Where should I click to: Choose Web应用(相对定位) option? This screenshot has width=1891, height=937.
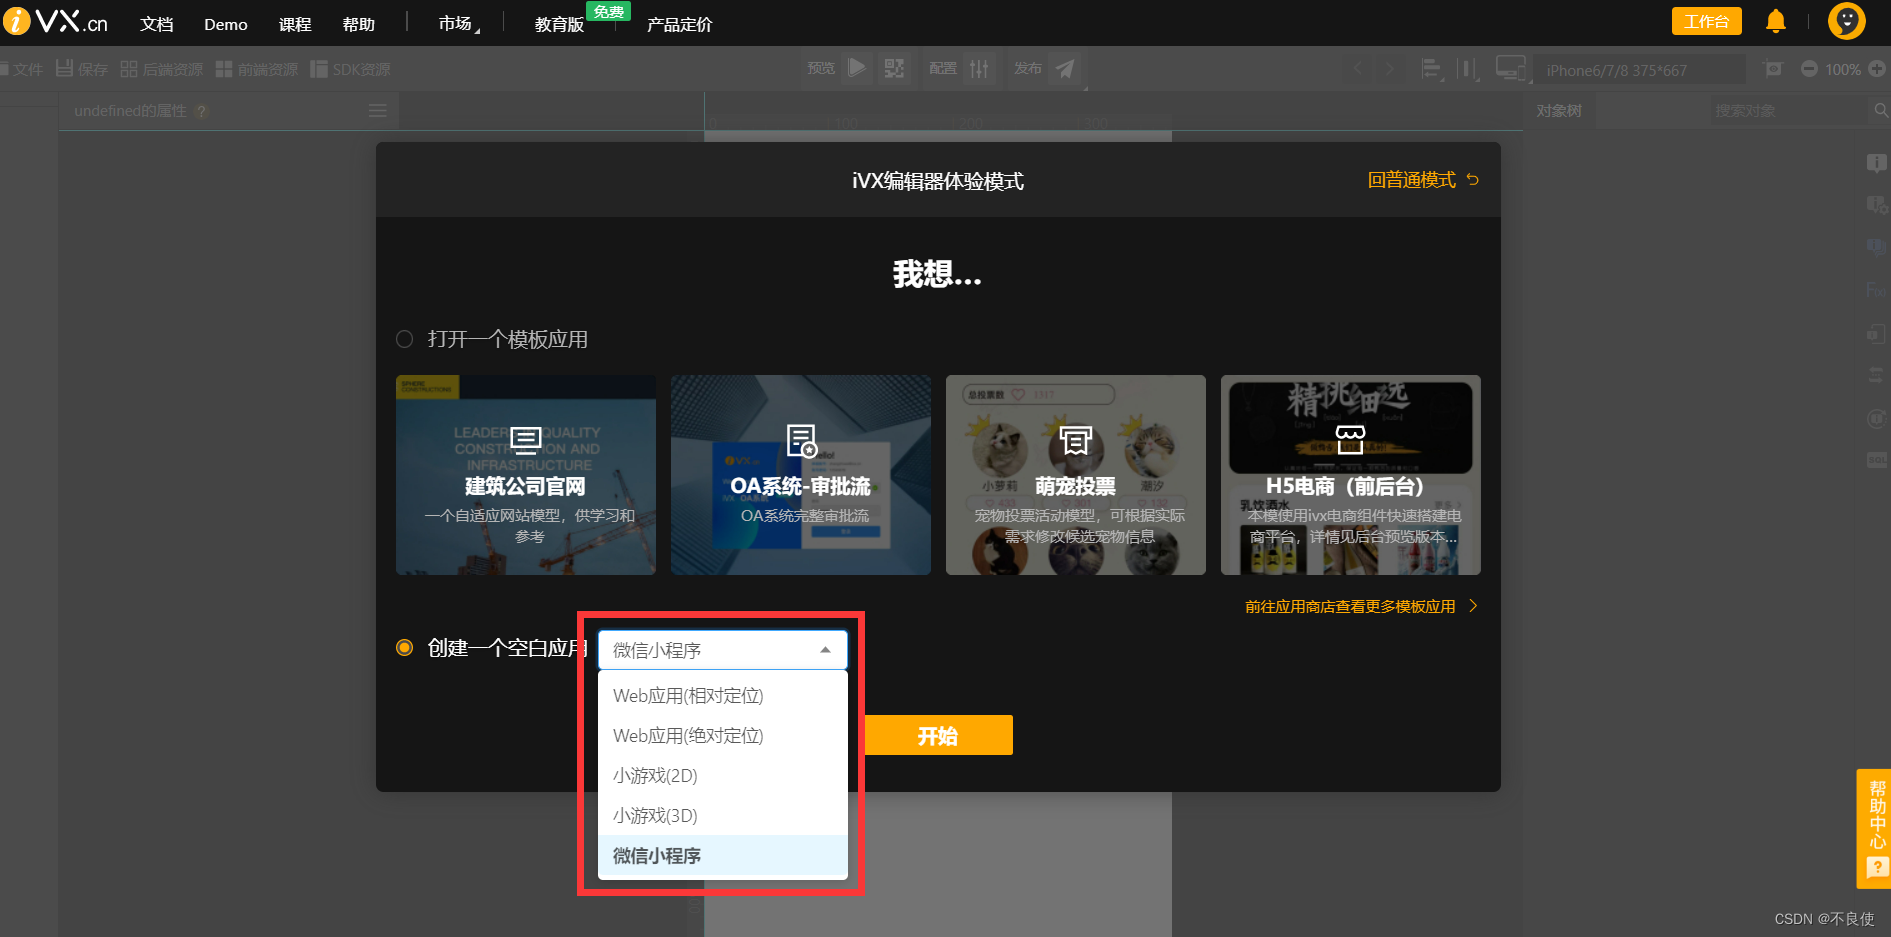[723, 695]
